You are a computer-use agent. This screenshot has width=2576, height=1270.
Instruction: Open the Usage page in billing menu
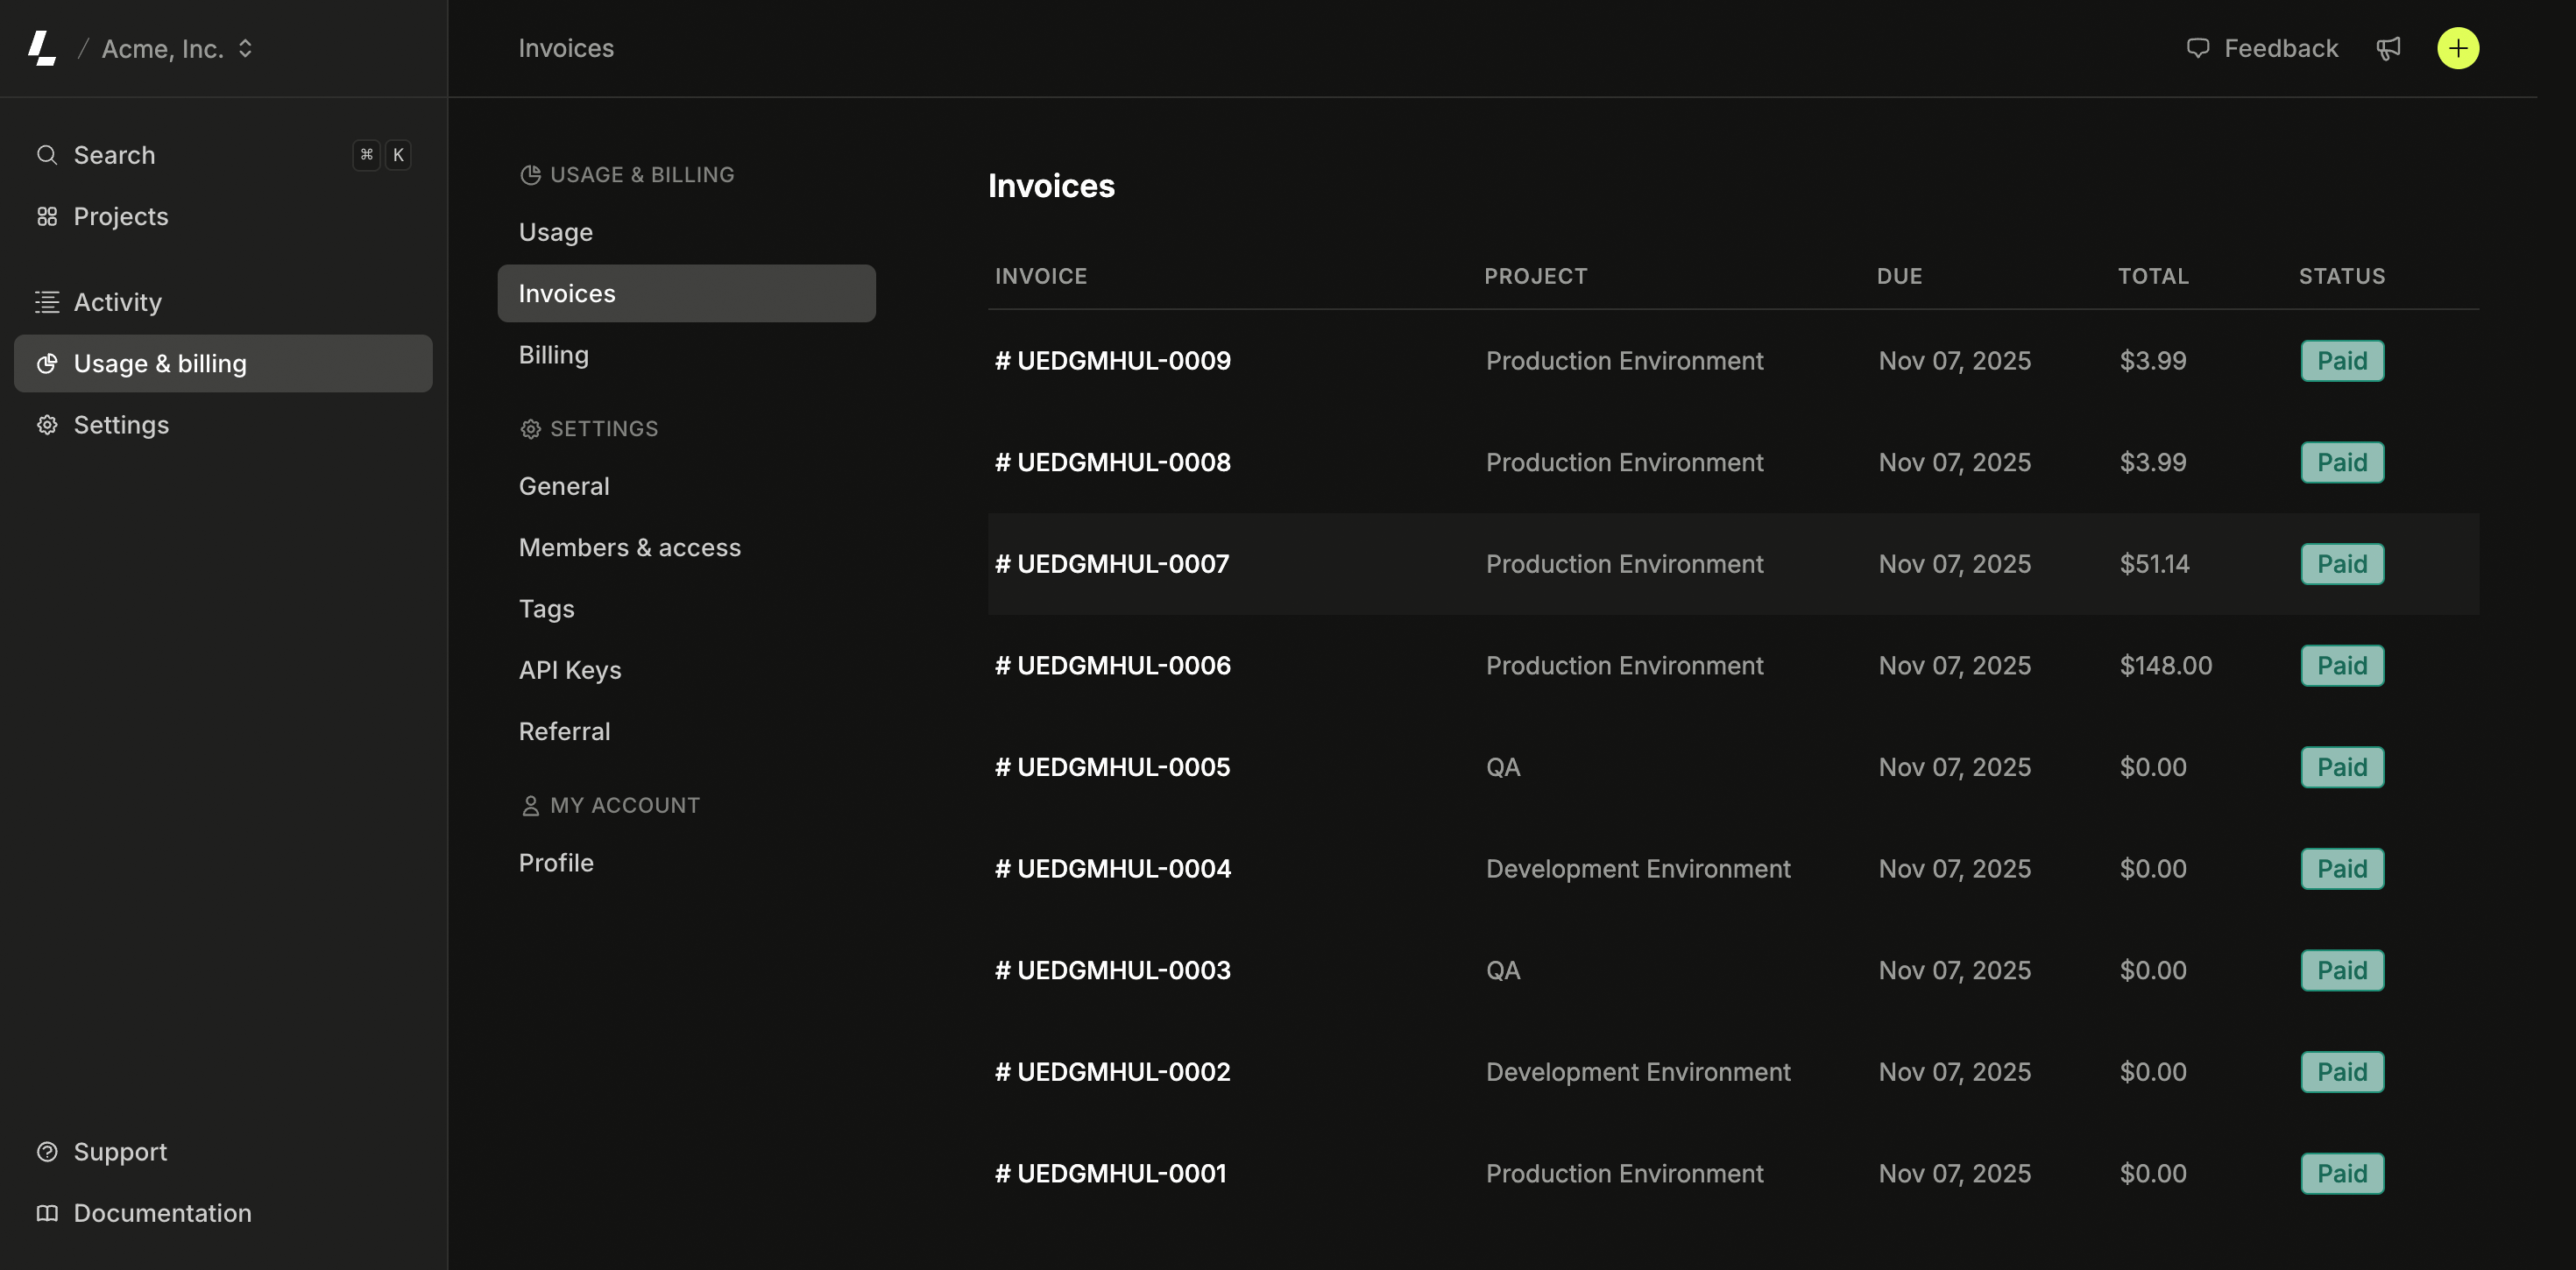pos(555,232)
